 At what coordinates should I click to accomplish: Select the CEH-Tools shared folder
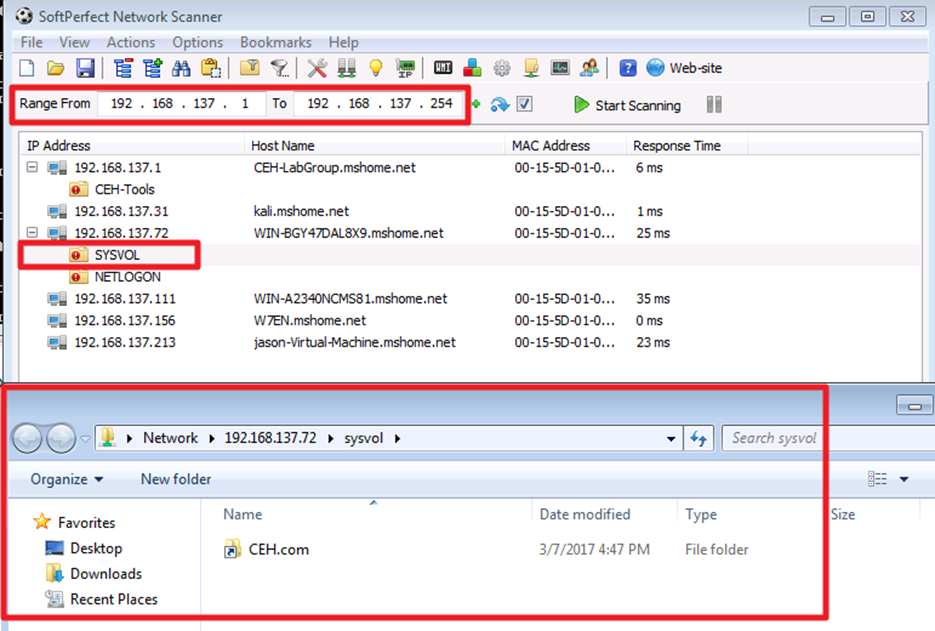pyautogui.click(x=113, y=189)
